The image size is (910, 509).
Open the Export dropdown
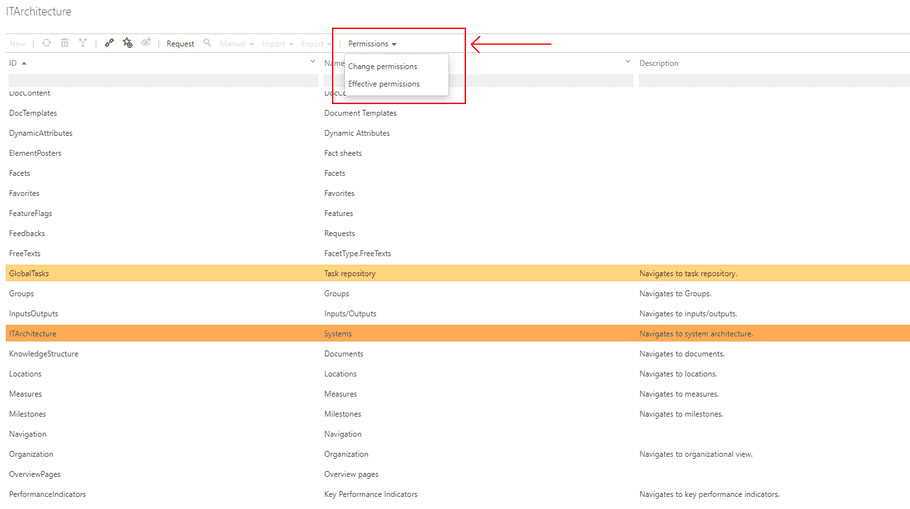[316, 44]
